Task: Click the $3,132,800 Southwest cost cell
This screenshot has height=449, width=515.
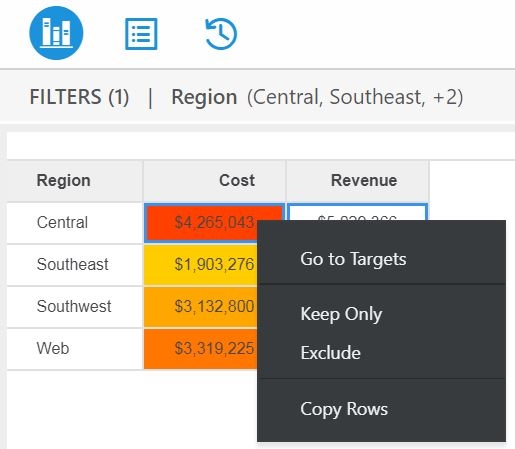Action: [201, 306]
